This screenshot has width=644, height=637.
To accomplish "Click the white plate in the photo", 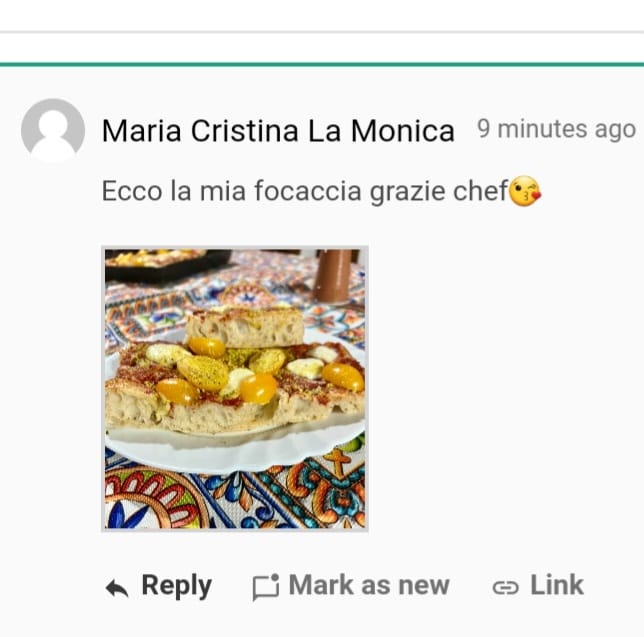I will [234, 450].
